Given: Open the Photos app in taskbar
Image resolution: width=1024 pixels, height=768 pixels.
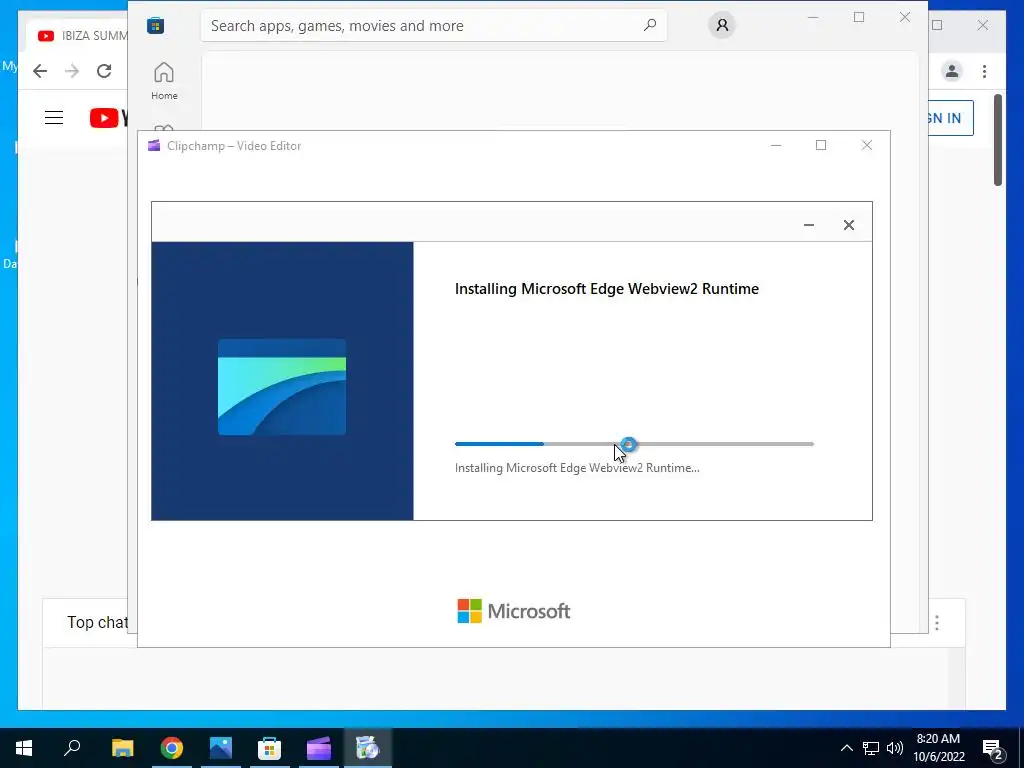Looking at the screenshot, I should click(221, 748).
